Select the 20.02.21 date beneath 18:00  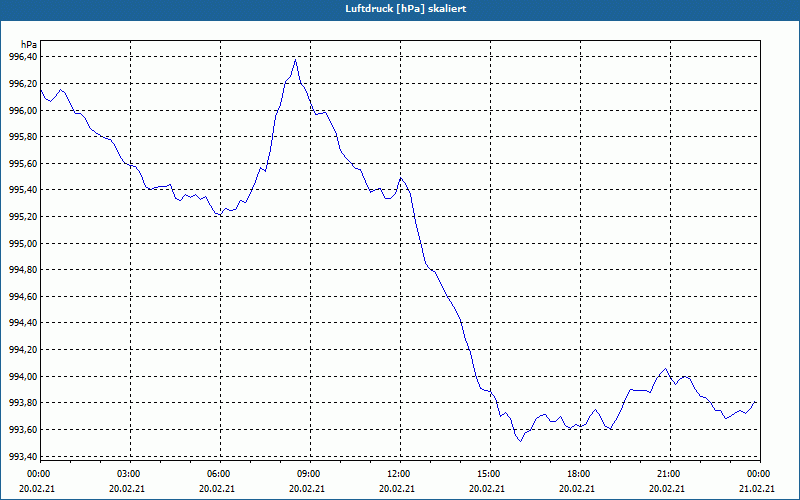[577, 488]
